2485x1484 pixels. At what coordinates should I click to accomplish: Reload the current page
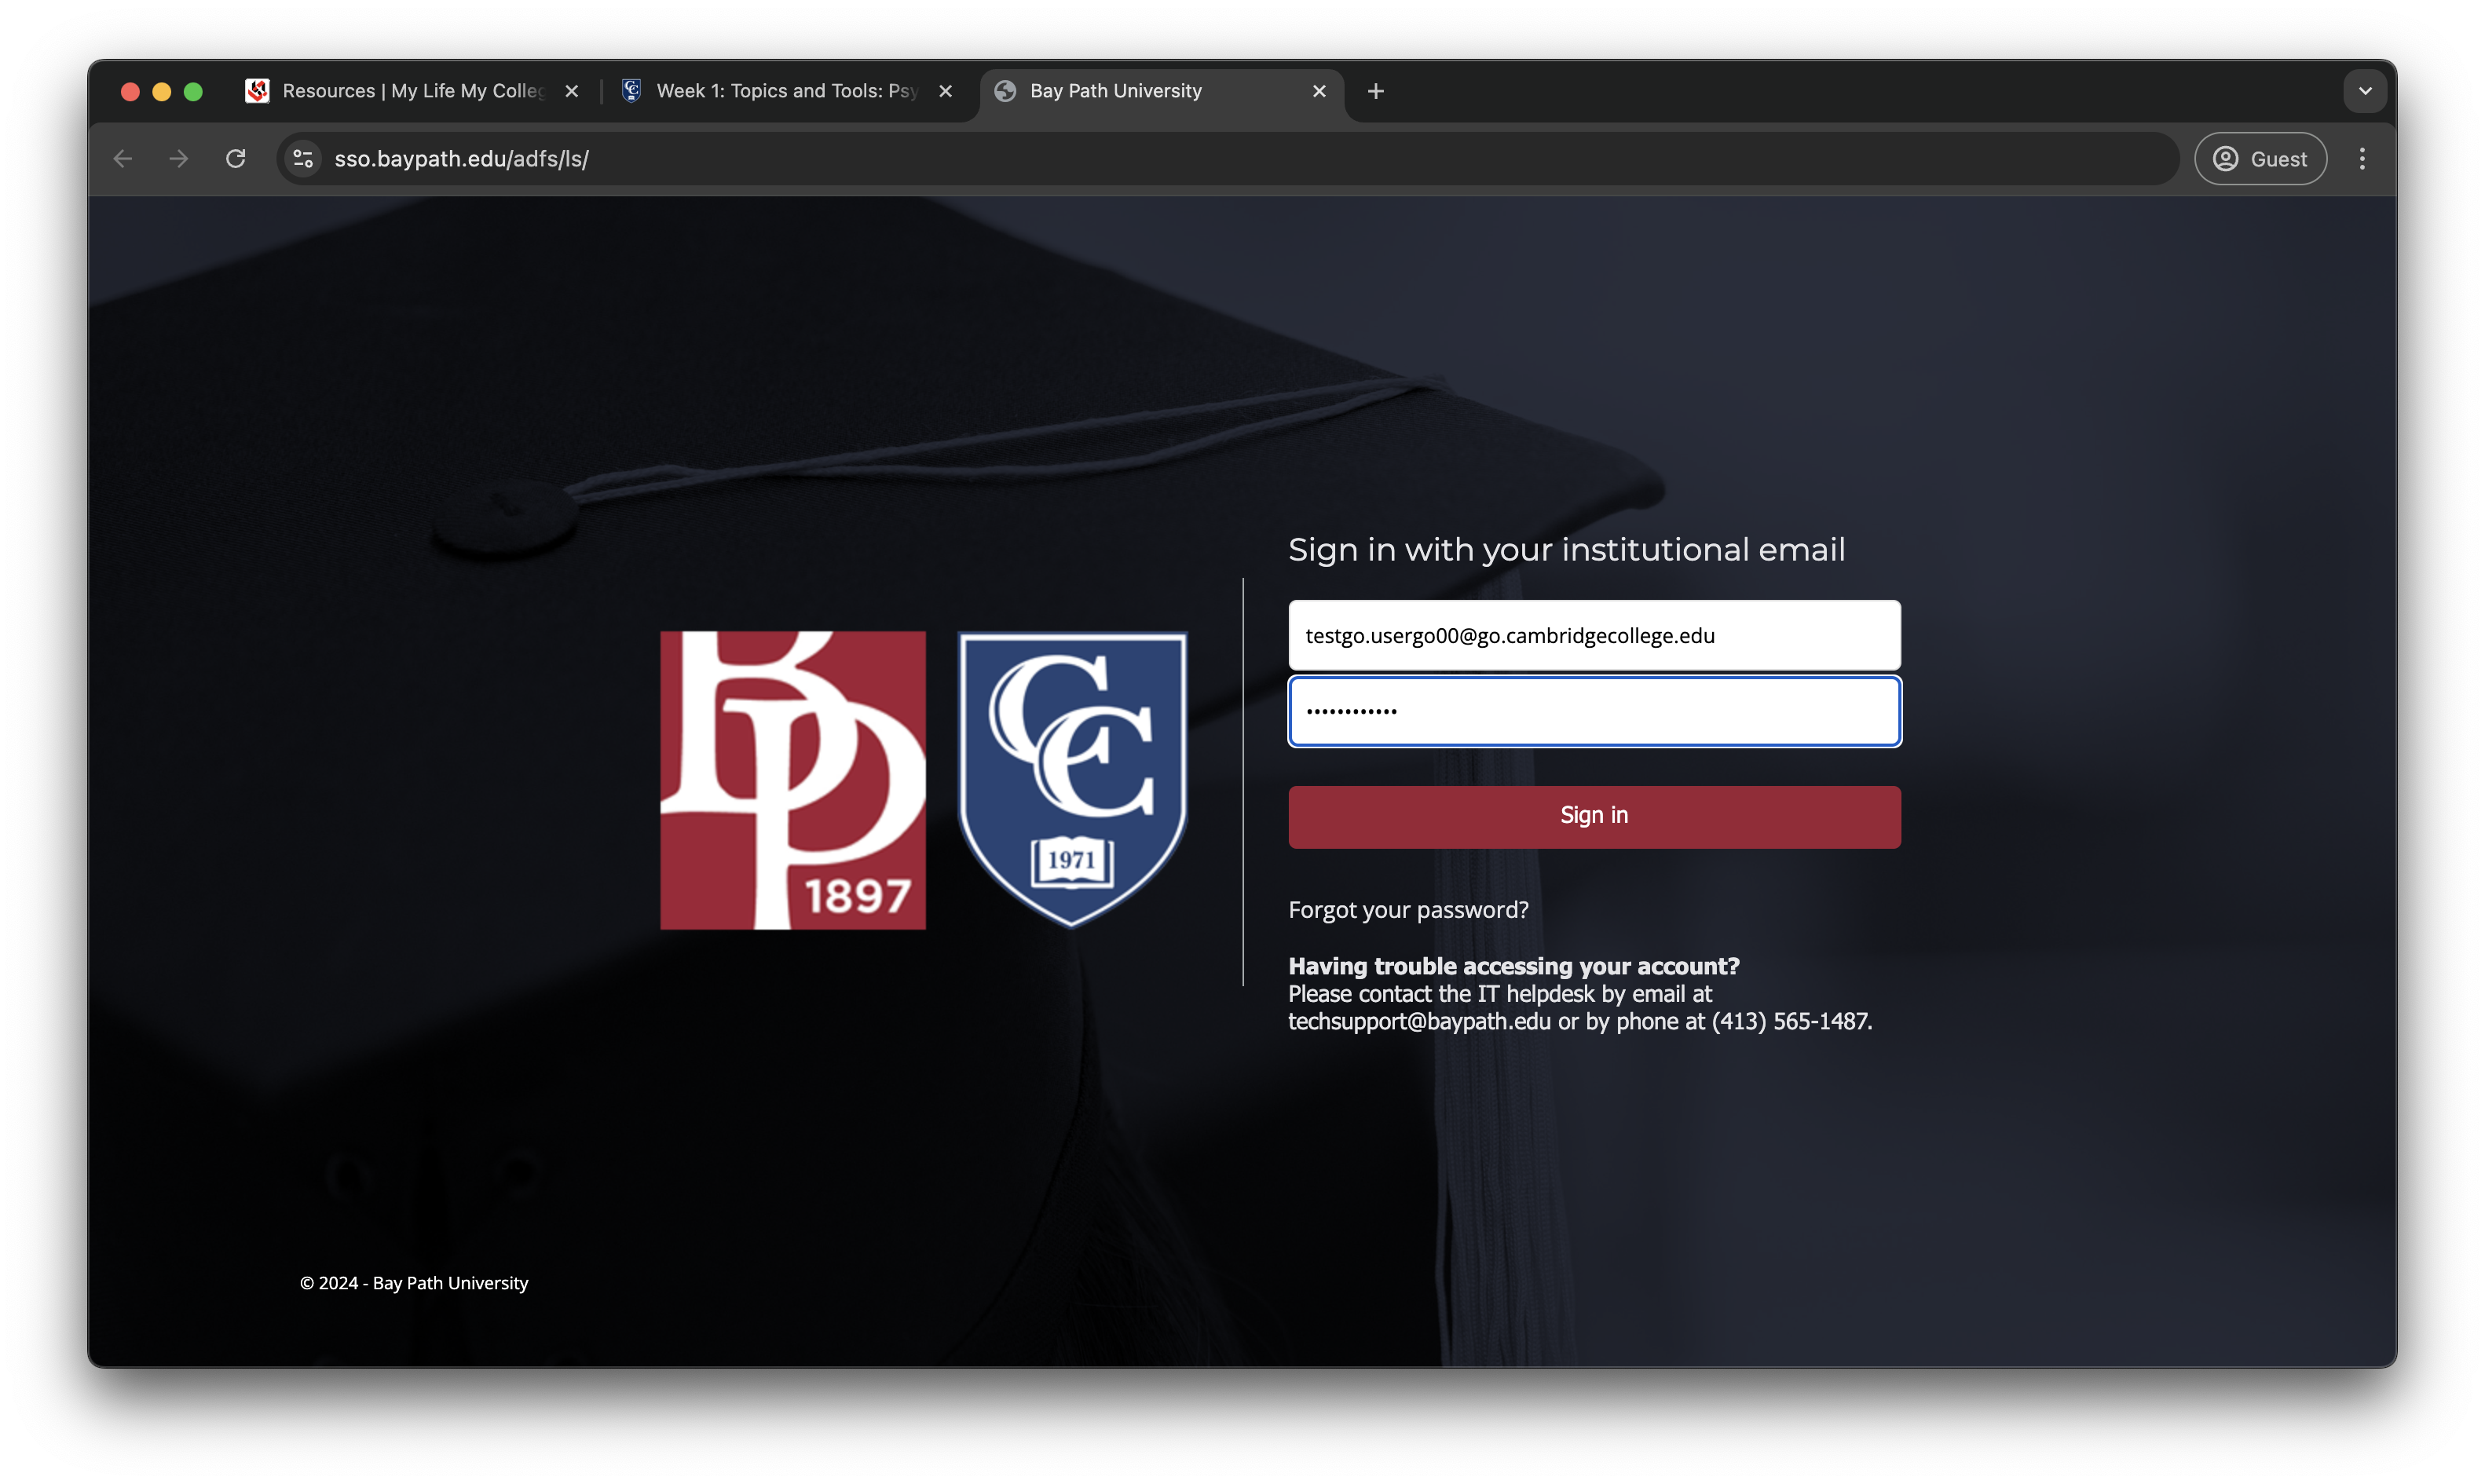236,159
